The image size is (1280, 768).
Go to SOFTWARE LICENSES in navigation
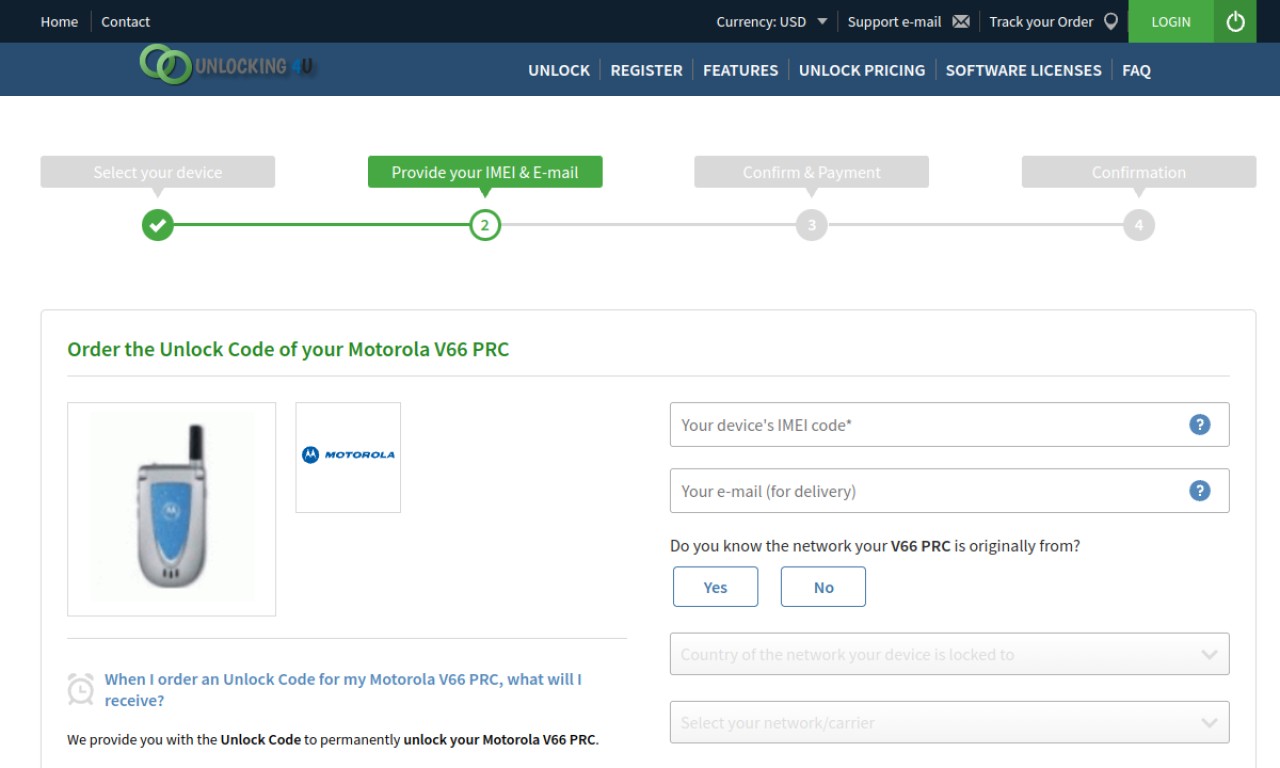[1023, 70]
